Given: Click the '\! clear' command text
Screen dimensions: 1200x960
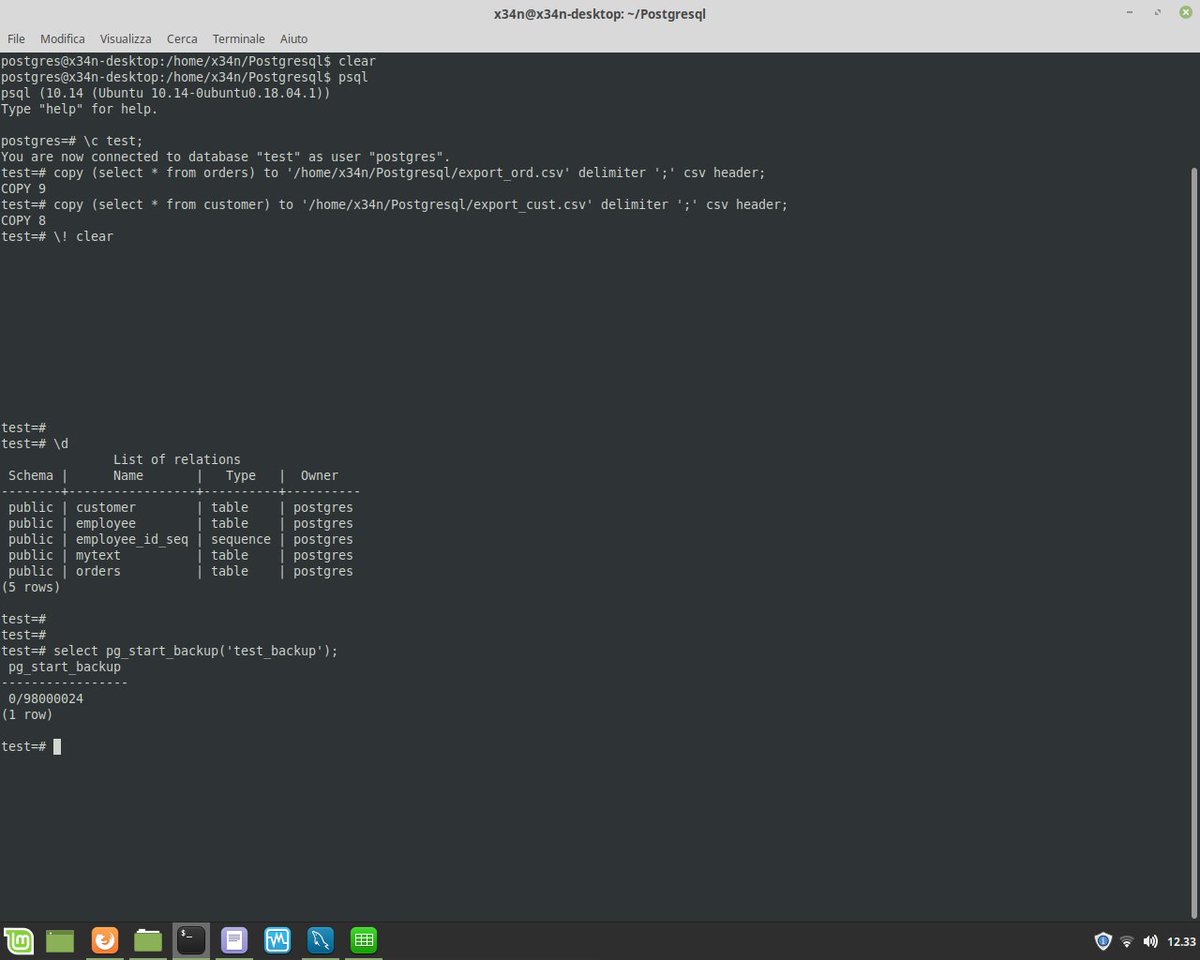Looking at the screenshot, I should point(83,236).
